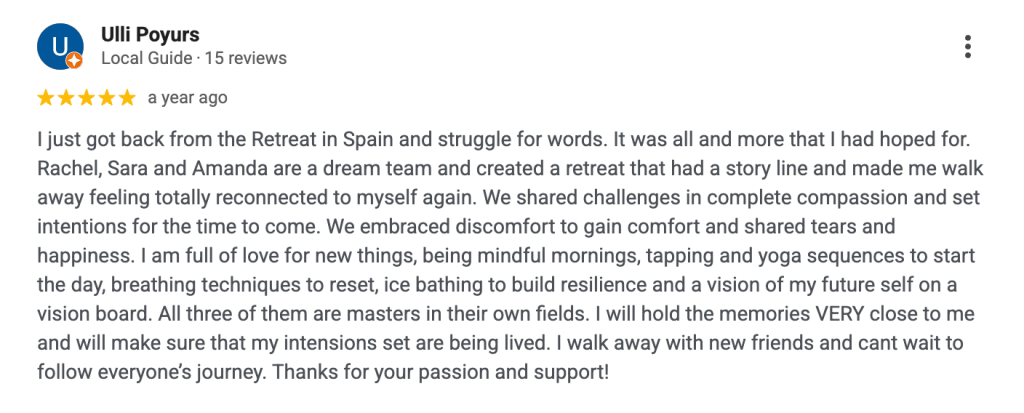Click the "15 reviews" count text
This screenshot has width=1024, height=413.
coord(245,58)
